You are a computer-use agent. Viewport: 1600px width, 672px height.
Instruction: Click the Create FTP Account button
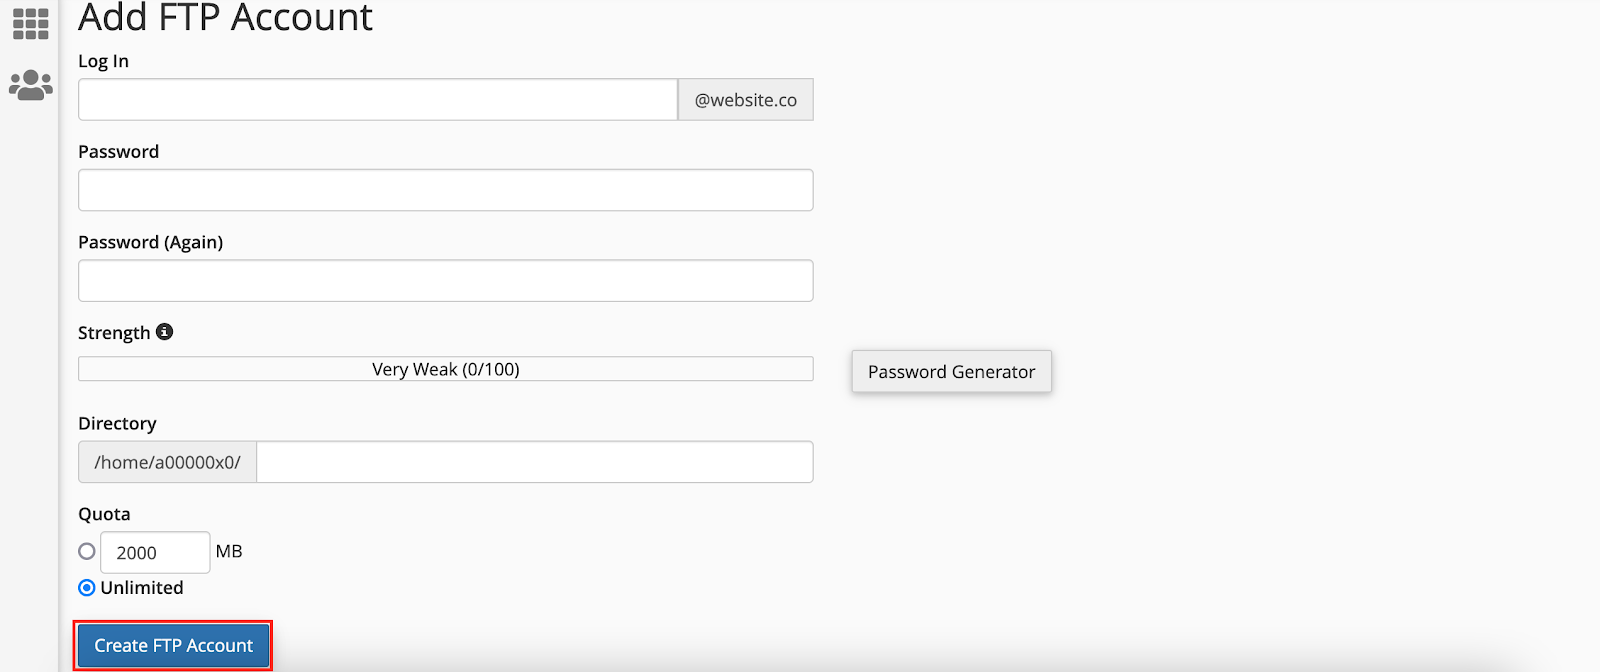[173, 646]
